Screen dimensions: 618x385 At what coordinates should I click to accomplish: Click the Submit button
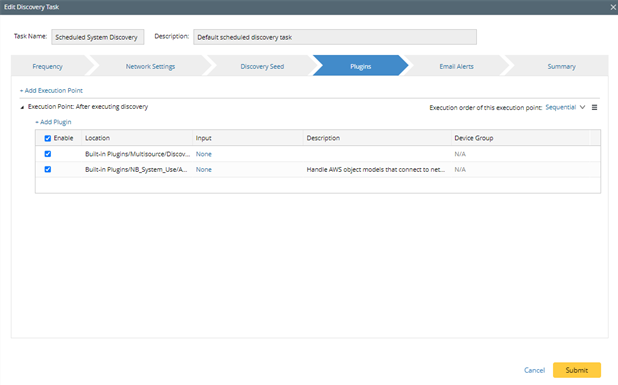[577, 370]
